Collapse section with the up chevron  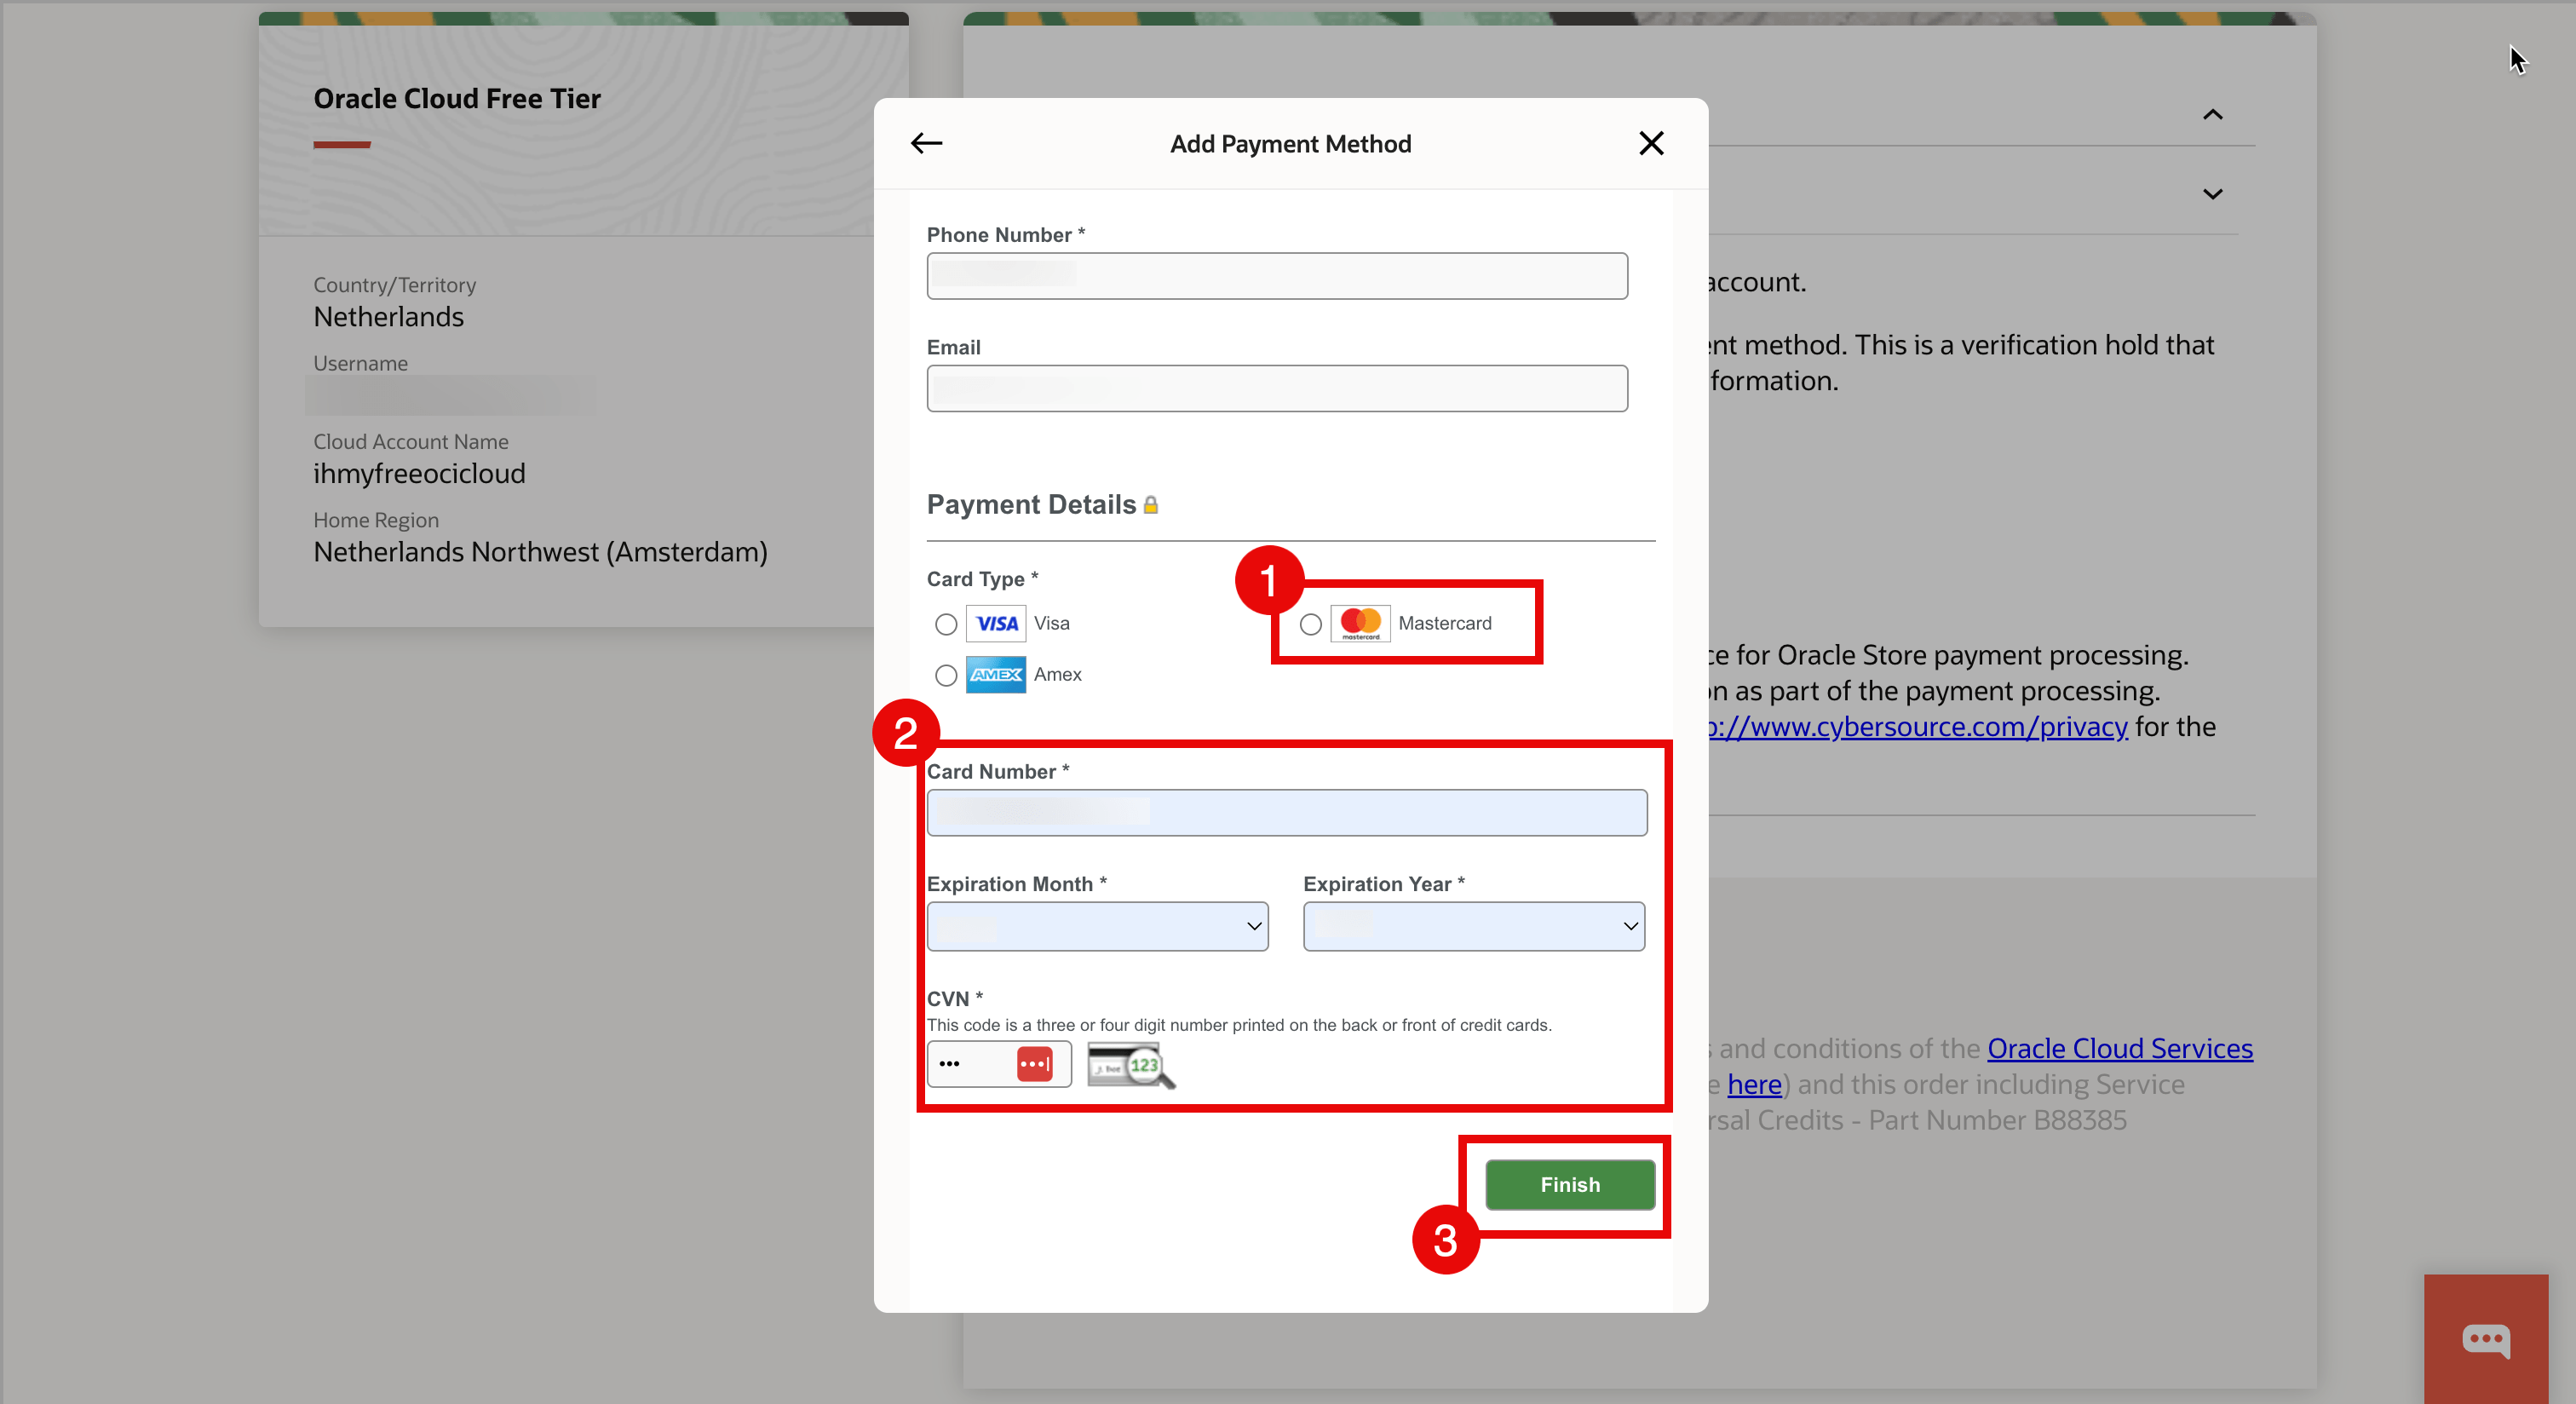coord(2212,115)
